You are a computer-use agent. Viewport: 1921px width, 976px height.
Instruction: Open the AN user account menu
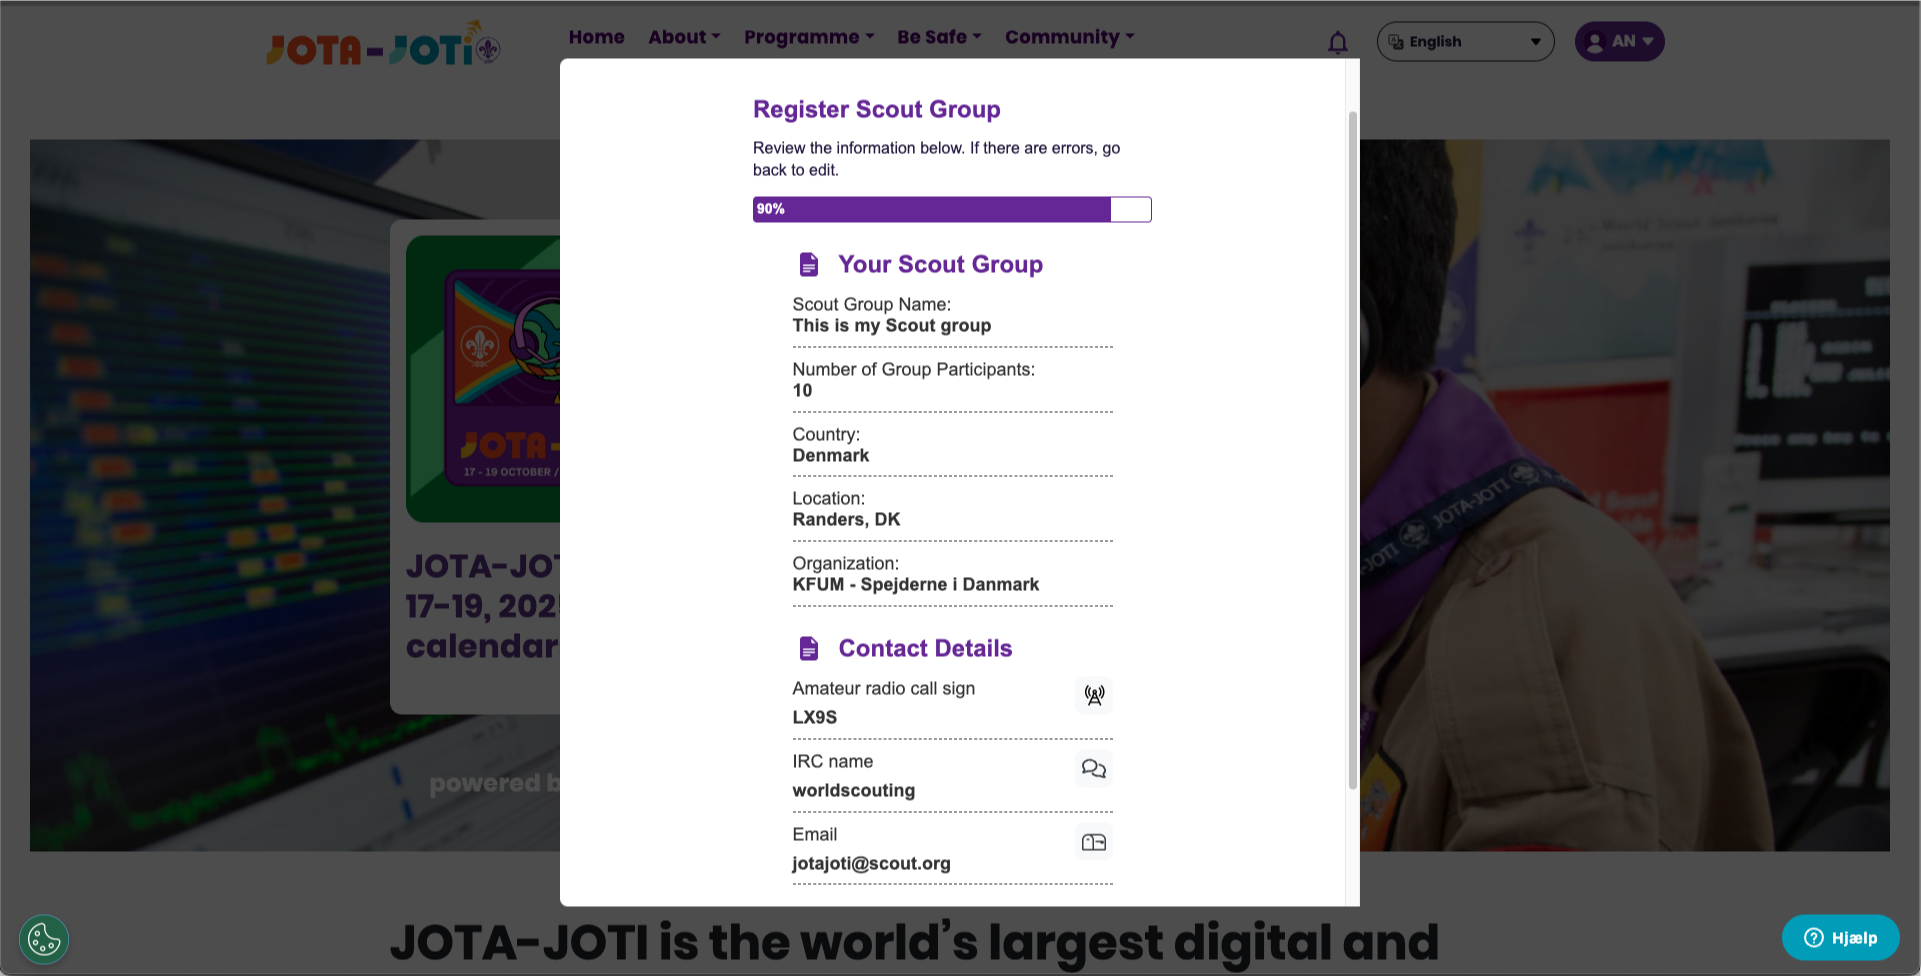pos(1619,41)
